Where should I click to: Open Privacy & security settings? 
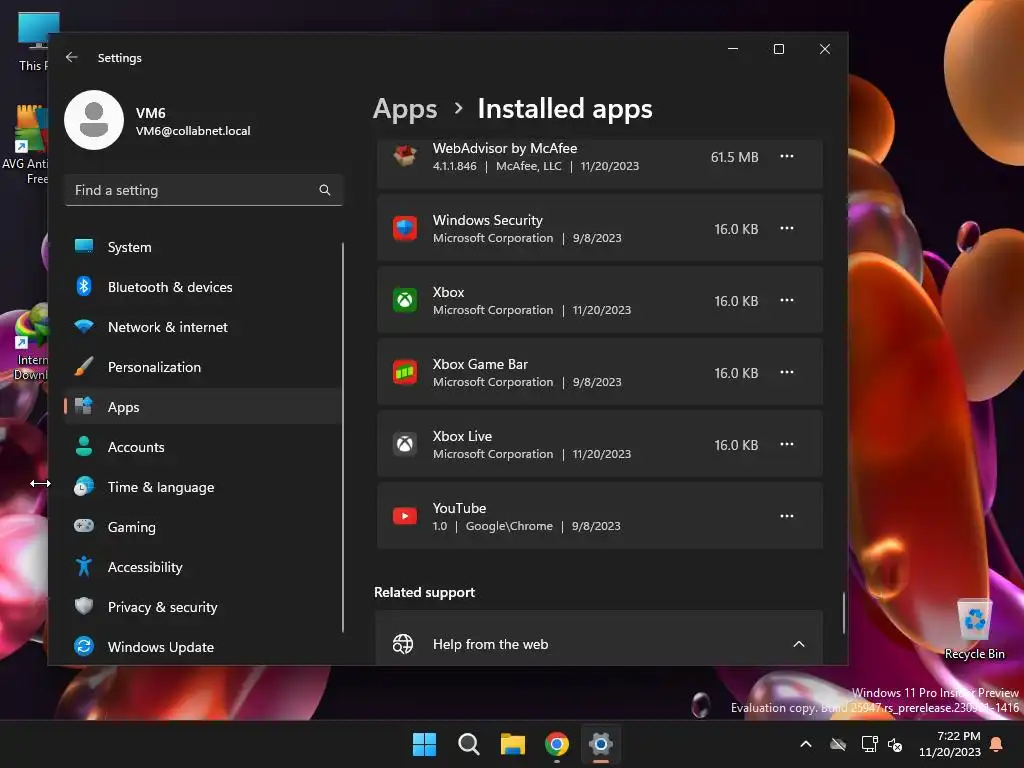[203, 607]
